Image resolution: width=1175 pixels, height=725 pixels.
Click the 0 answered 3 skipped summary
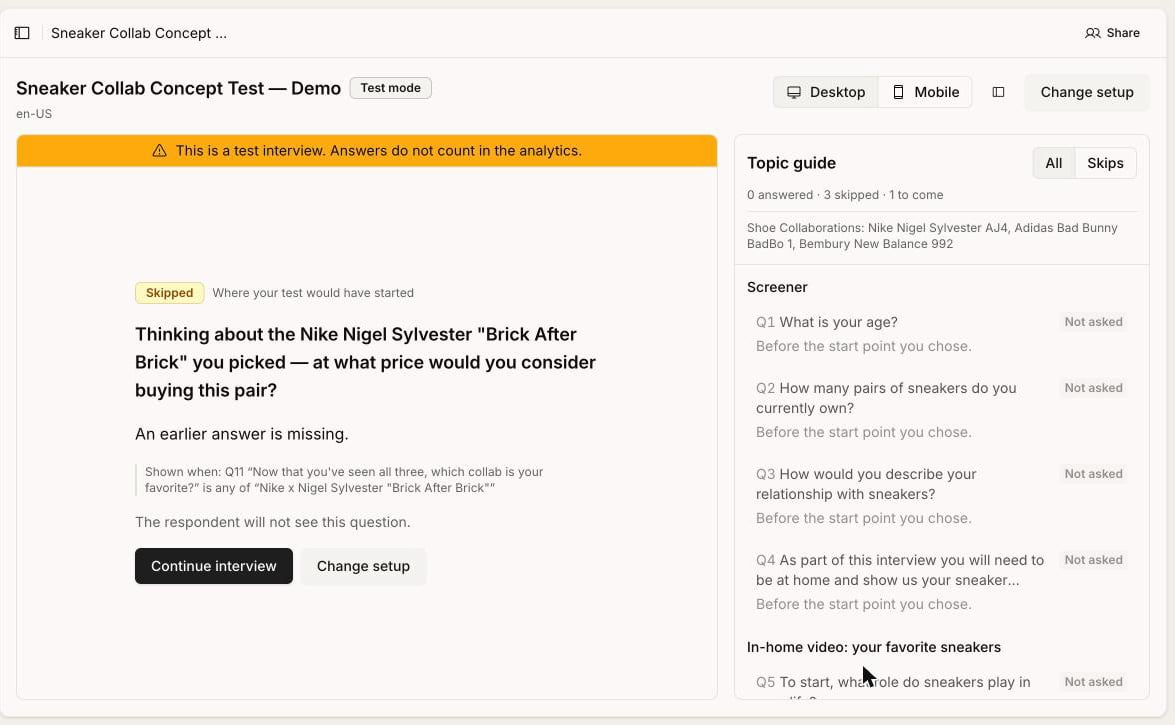tap(845, 195)
